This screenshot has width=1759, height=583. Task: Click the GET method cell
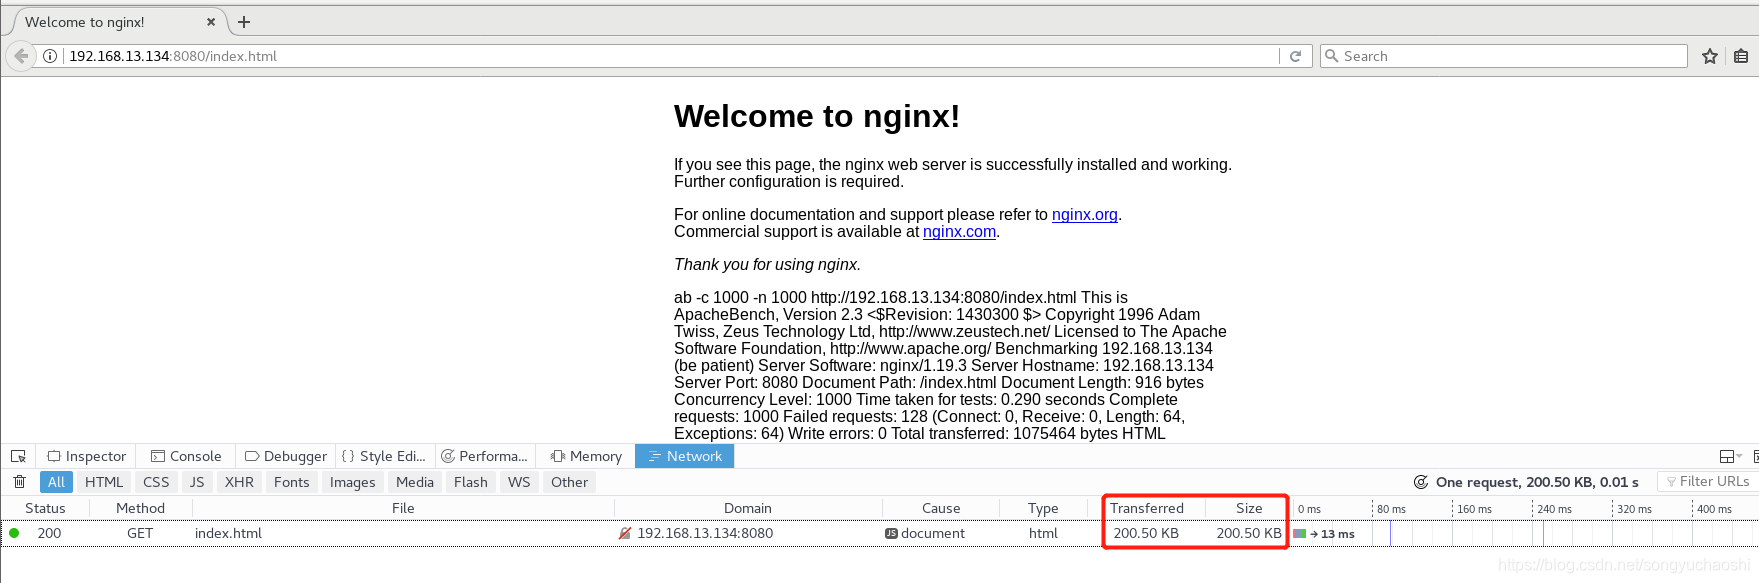(140, 533)
